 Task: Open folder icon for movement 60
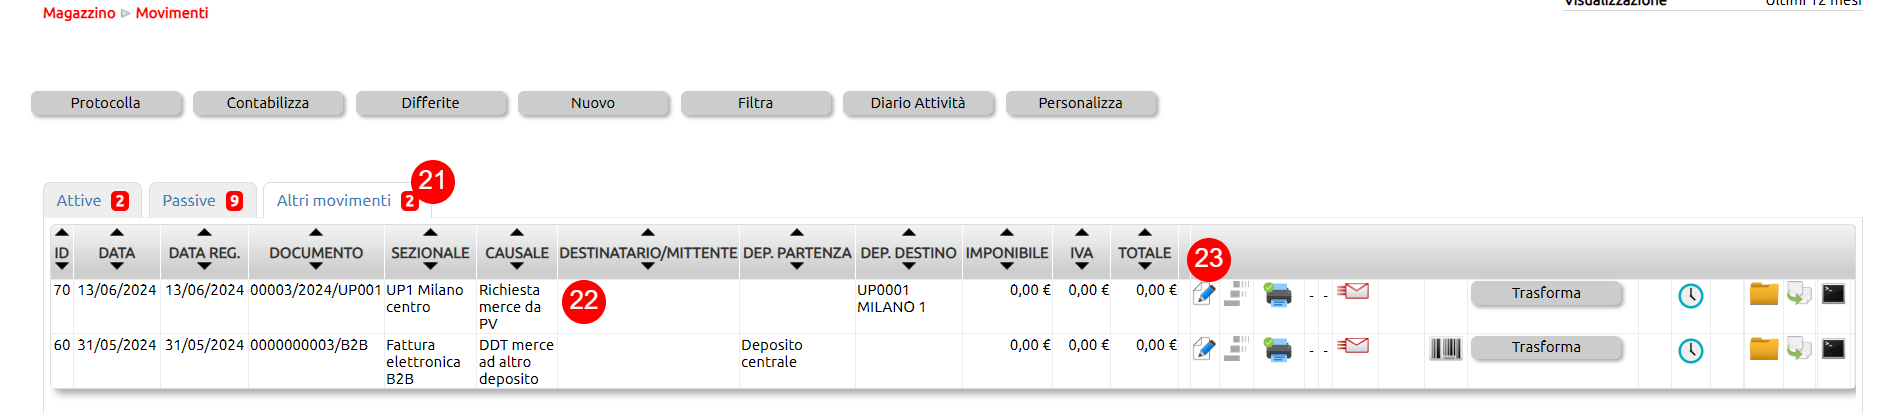tap(1764, 348)
